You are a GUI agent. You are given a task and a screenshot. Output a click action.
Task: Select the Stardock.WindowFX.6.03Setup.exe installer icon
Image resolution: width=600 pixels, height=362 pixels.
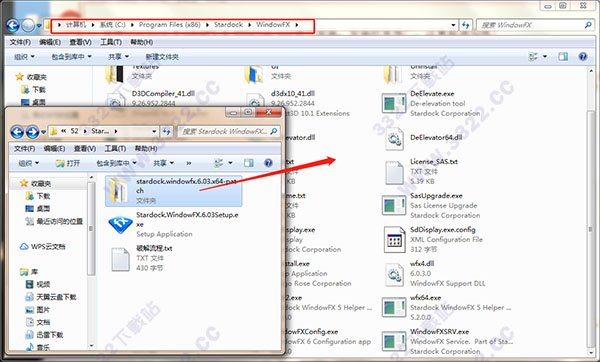[x=121, y=224]
